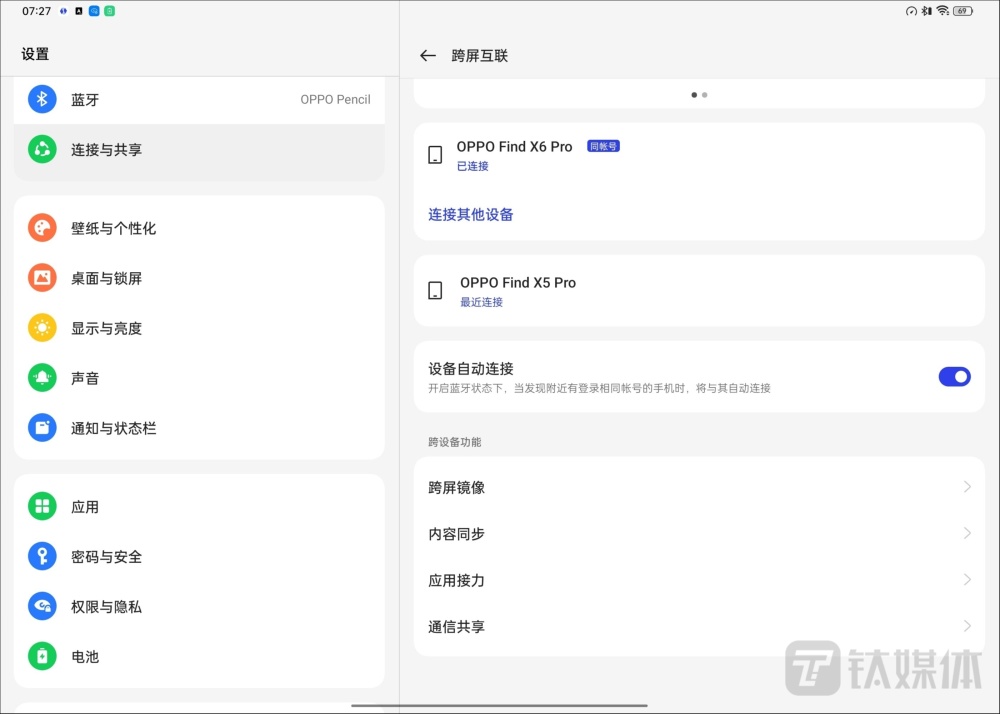This screenshot has width=1000, height=714.
Task: Tap the blue 通知与状态栏 icon
Action: coord(42,428)
